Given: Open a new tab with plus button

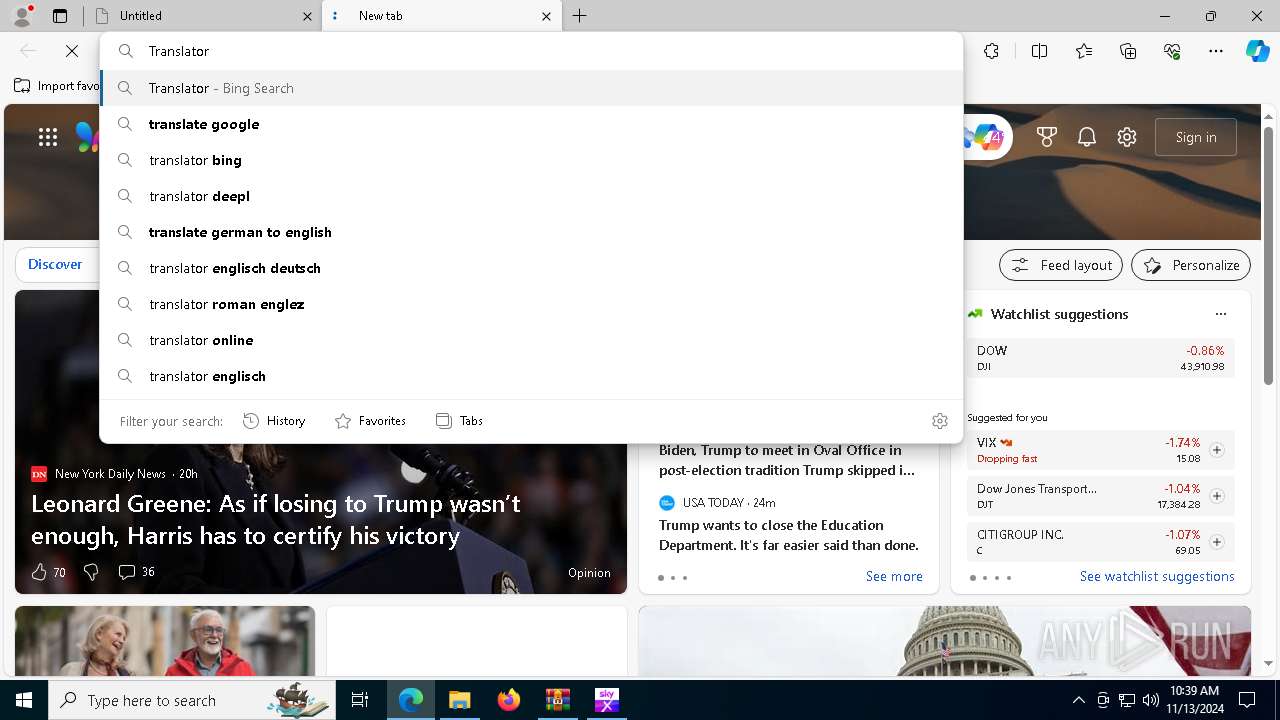Looking at the screenshot, I should coord(580,16).
